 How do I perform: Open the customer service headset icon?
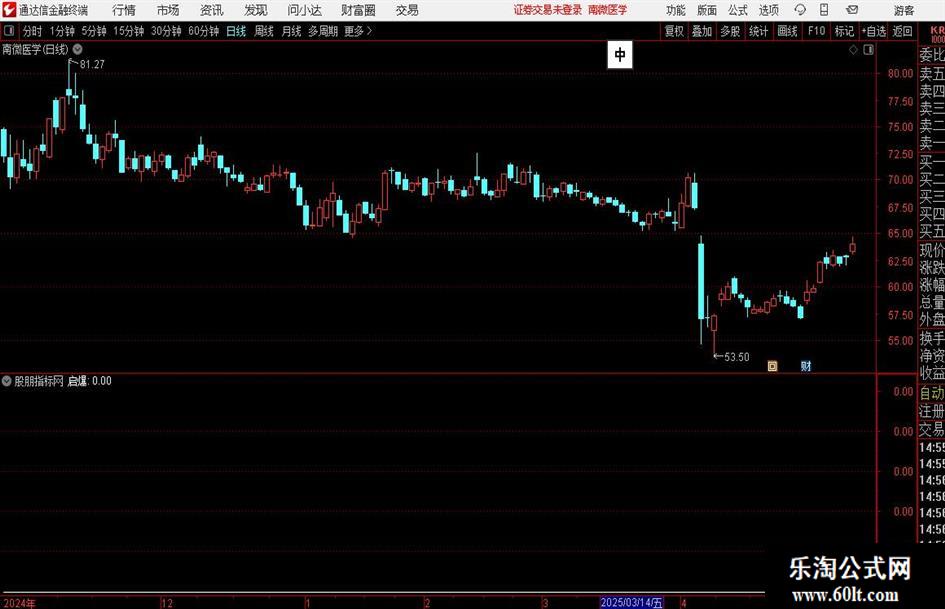[800, 10]
